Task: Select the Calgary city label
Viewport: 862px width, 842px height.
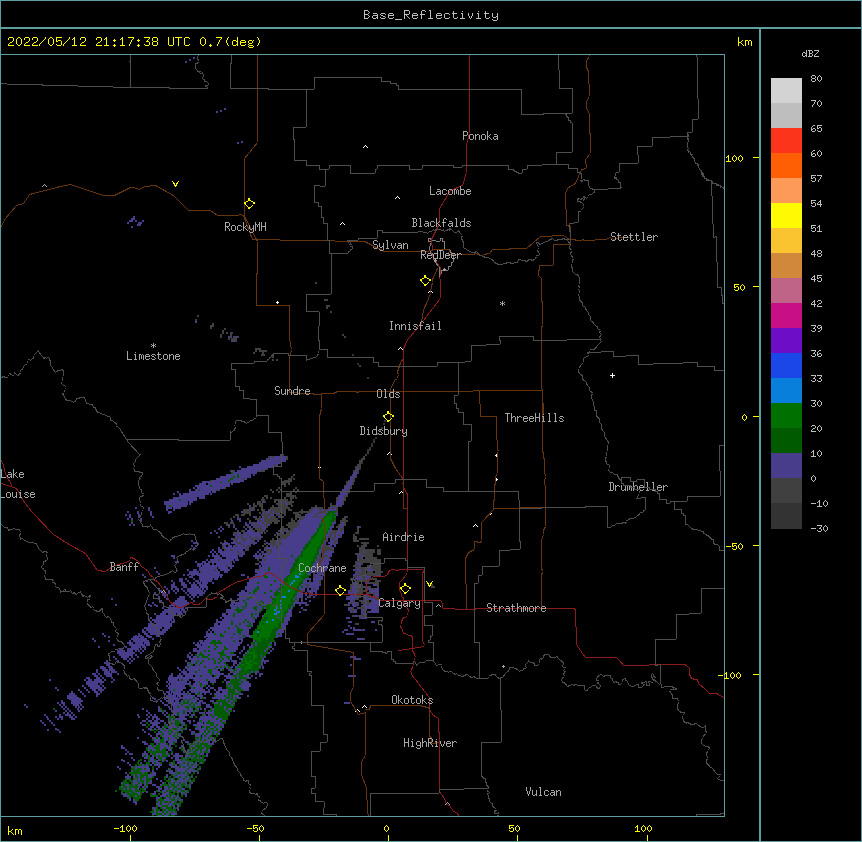Action: (x=400, y=603)
